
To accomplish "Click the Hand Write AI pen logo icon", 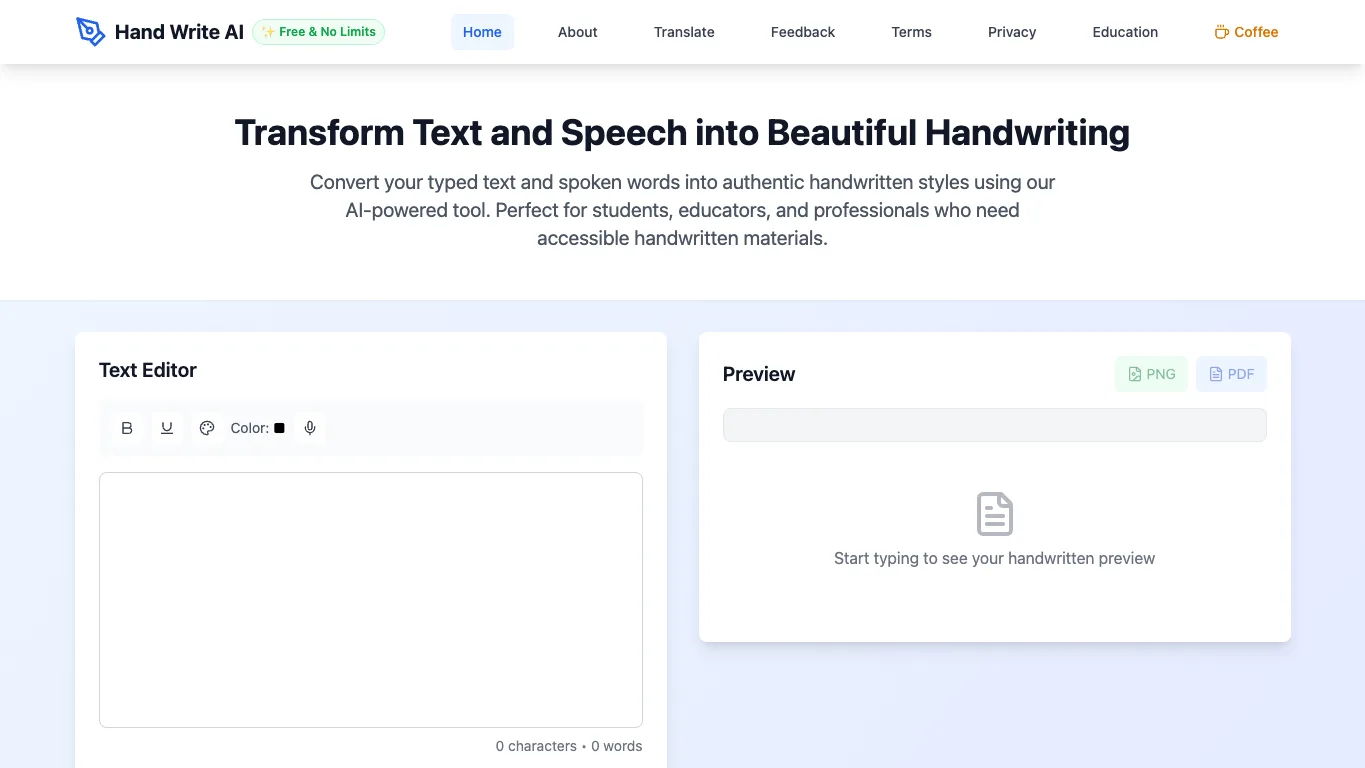I will (90, 32).
